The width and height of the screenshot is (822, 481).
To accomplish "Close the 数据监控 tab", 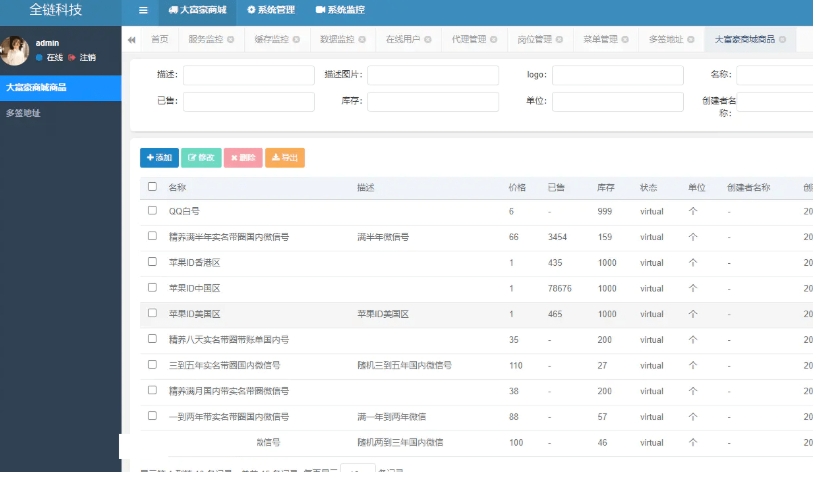I will tap(362, 39).
